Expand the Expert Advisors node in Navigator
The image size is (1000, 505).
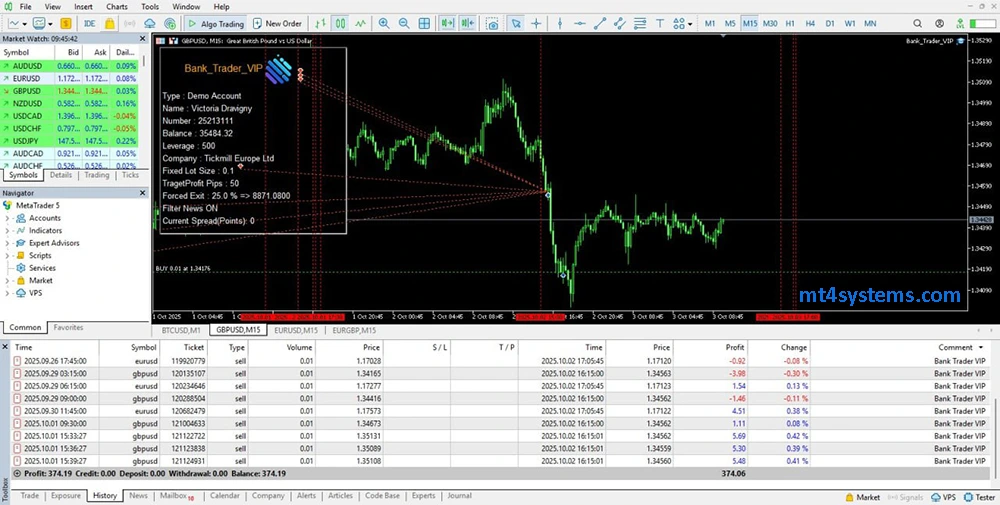pyautogui.click(x=7, y=243)
